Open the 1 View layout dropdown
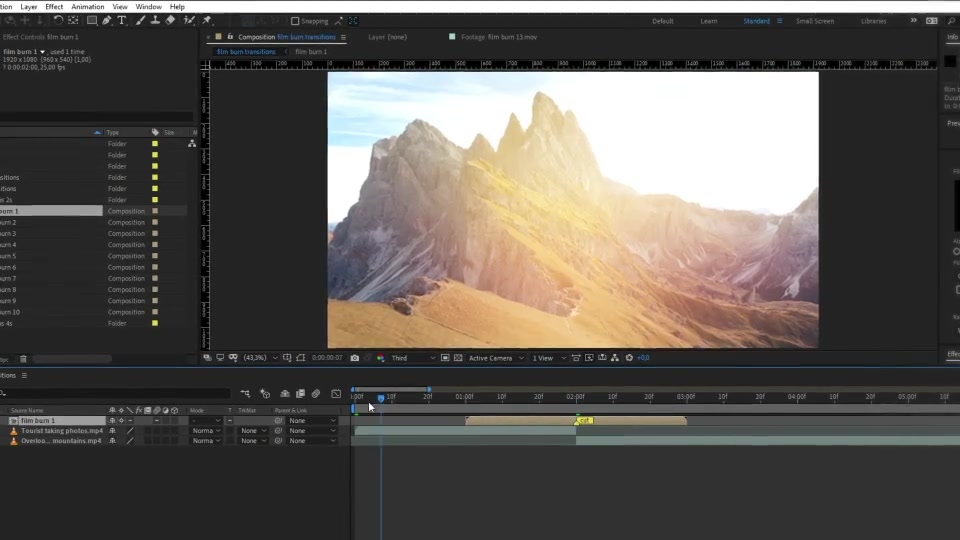Image resolution: width=960 pixels, height=540 pixels. 549,358
